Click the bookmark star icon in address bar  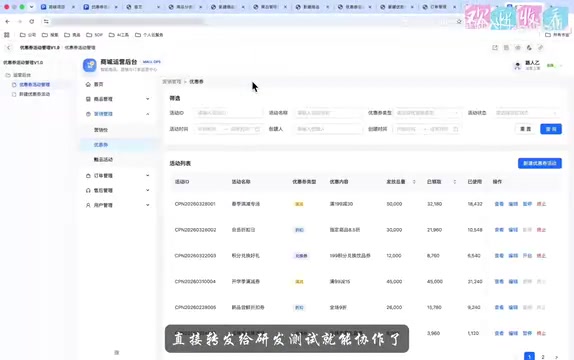pos(459,22)
